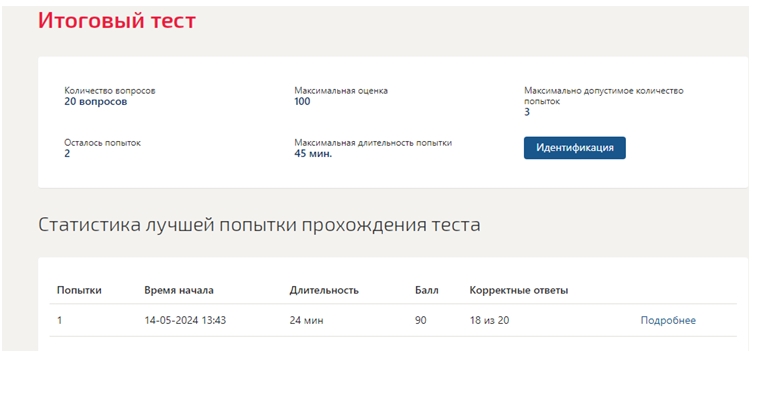Click the Корректные ответы column header

519,290
